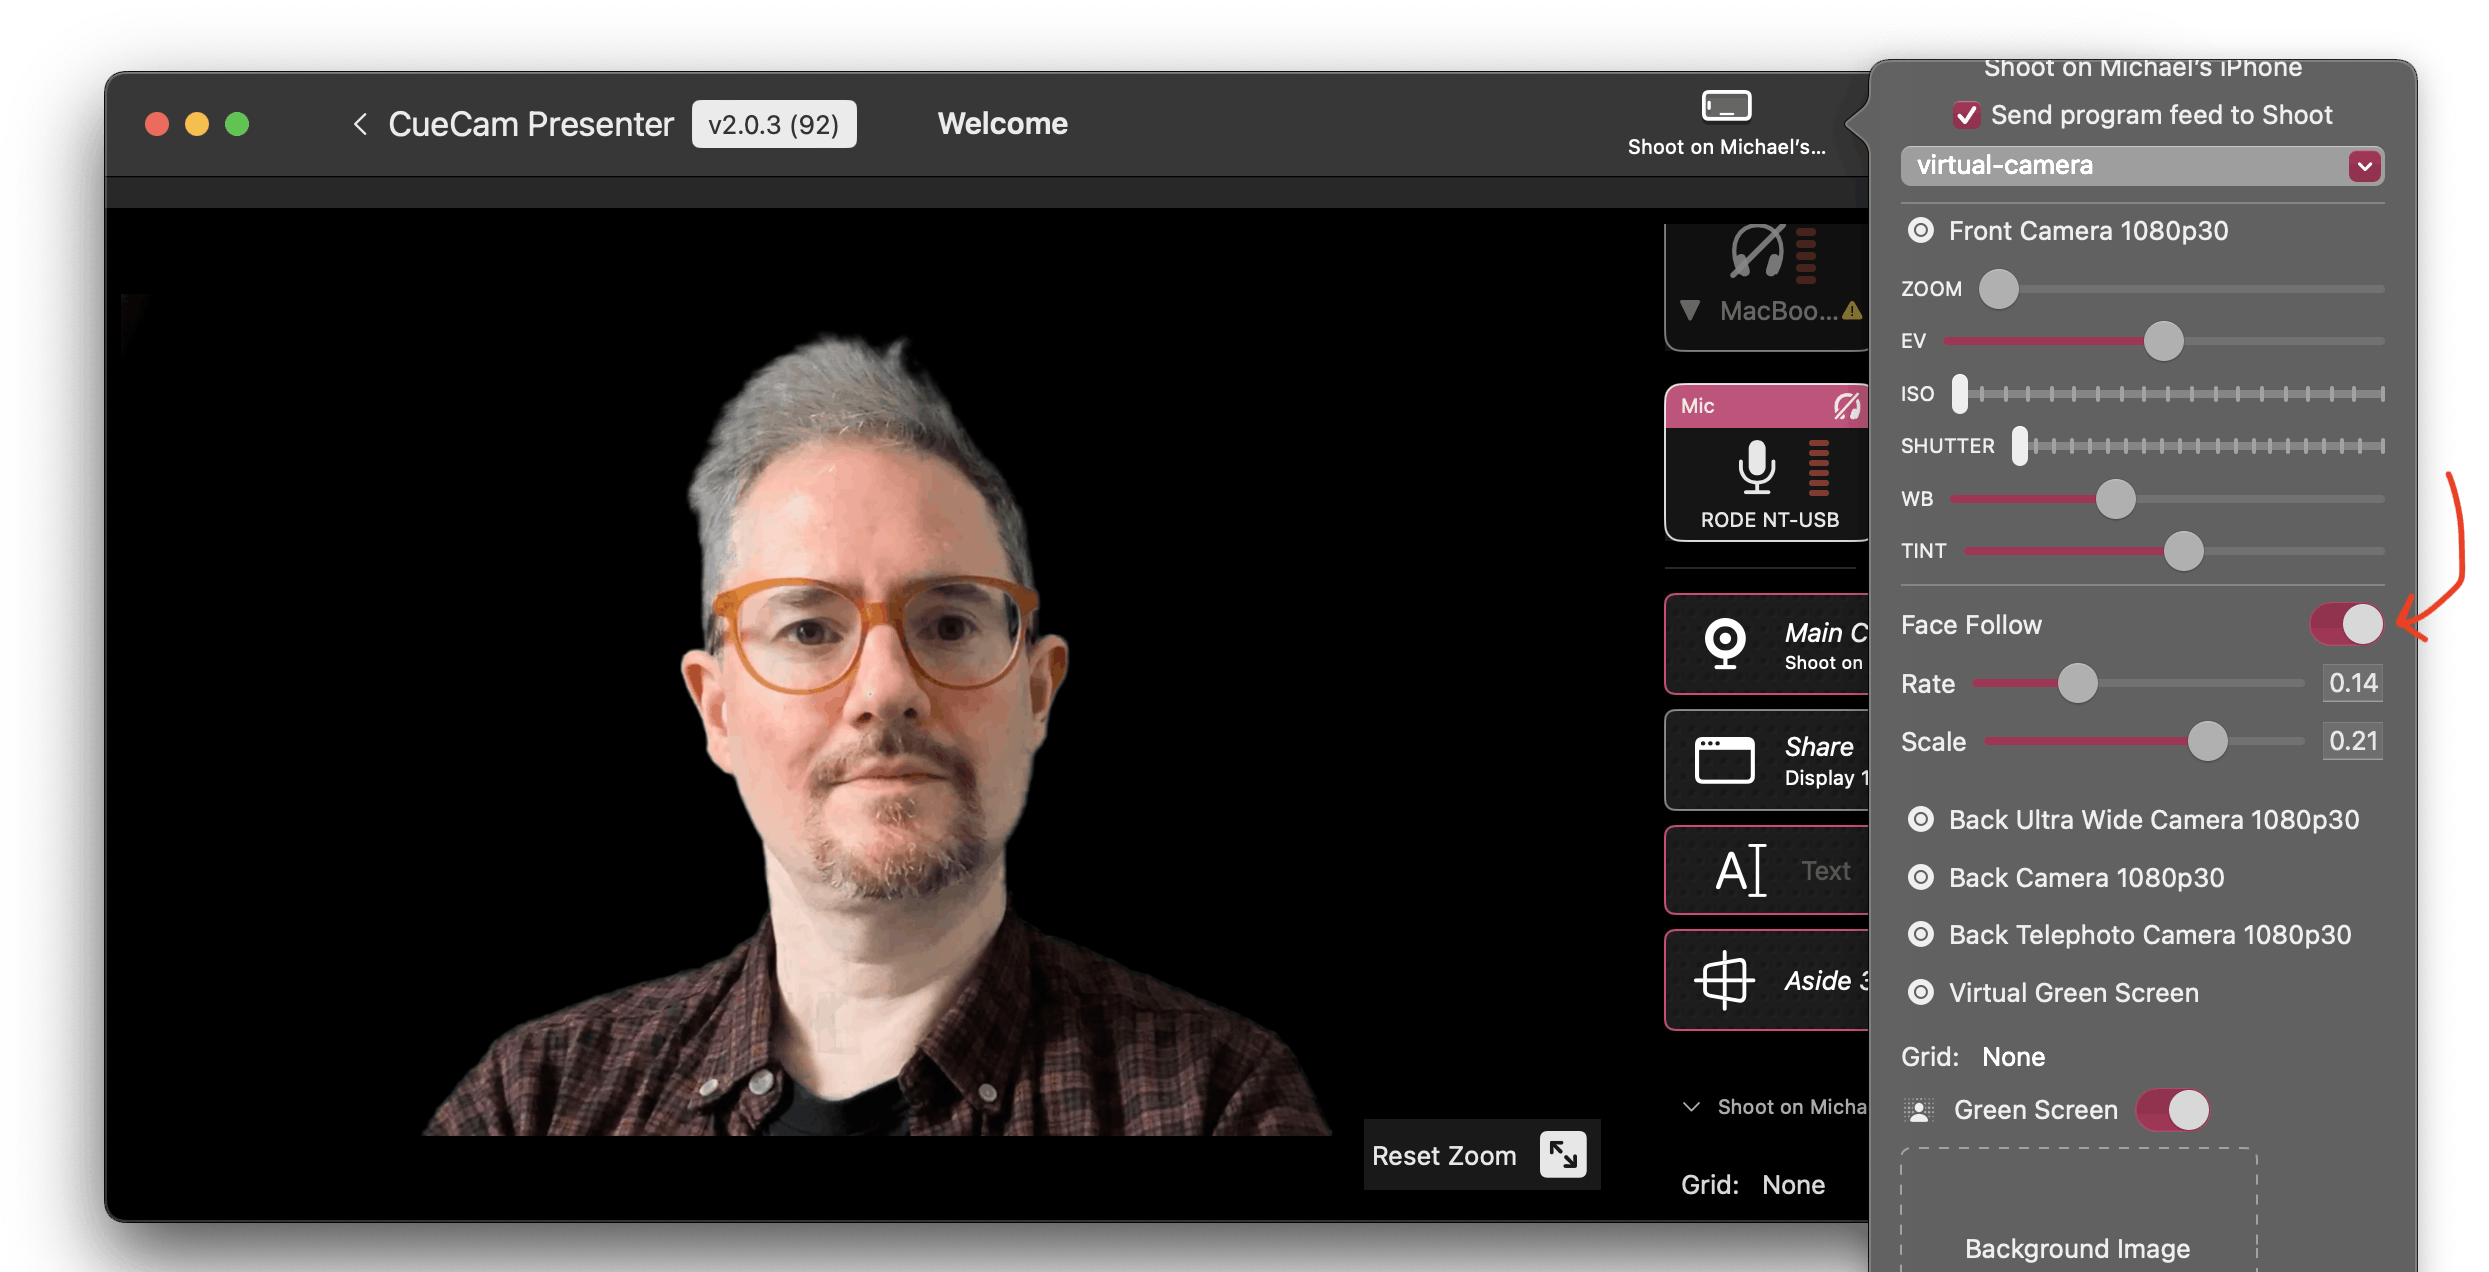
Task: Expand the MacBook audio device triangle
Action: [x=1690, y=311]
